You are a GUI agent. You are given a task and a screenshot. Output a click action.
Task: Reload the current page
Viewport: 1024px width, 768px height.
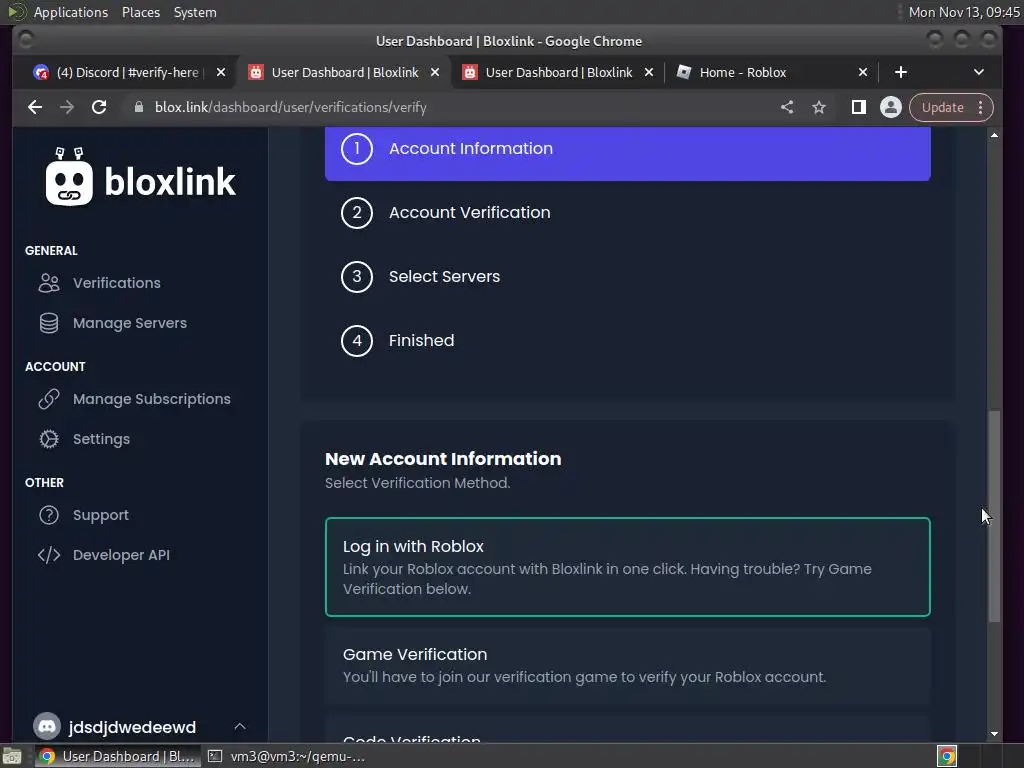pyautogui.click(x=99, y=107)
